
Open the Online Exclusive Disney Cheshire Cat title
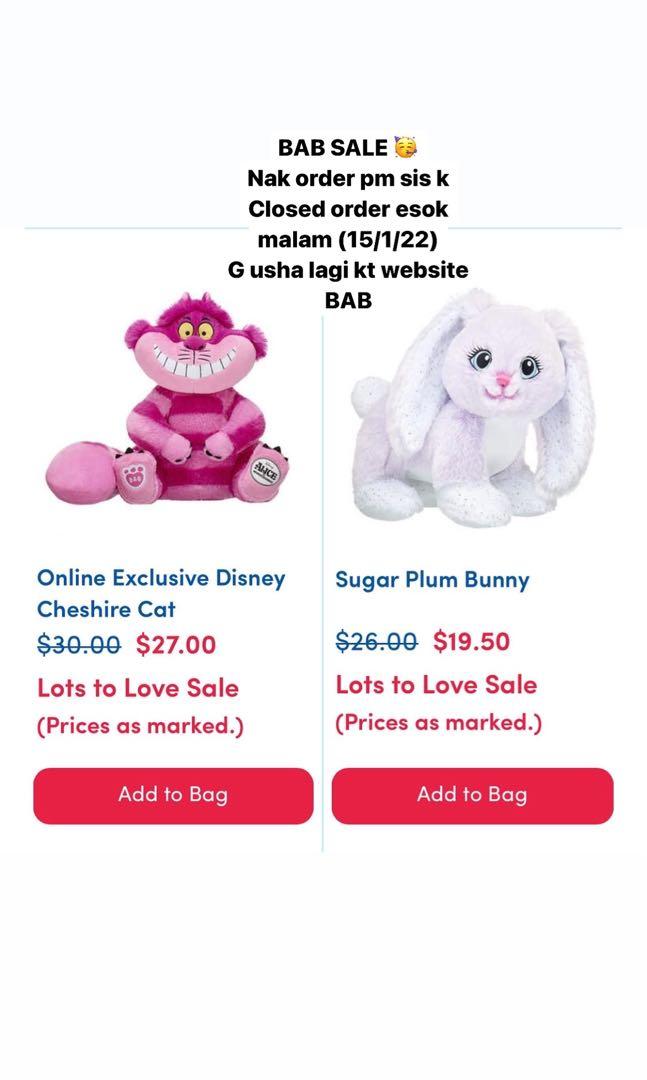click(161, 593)
